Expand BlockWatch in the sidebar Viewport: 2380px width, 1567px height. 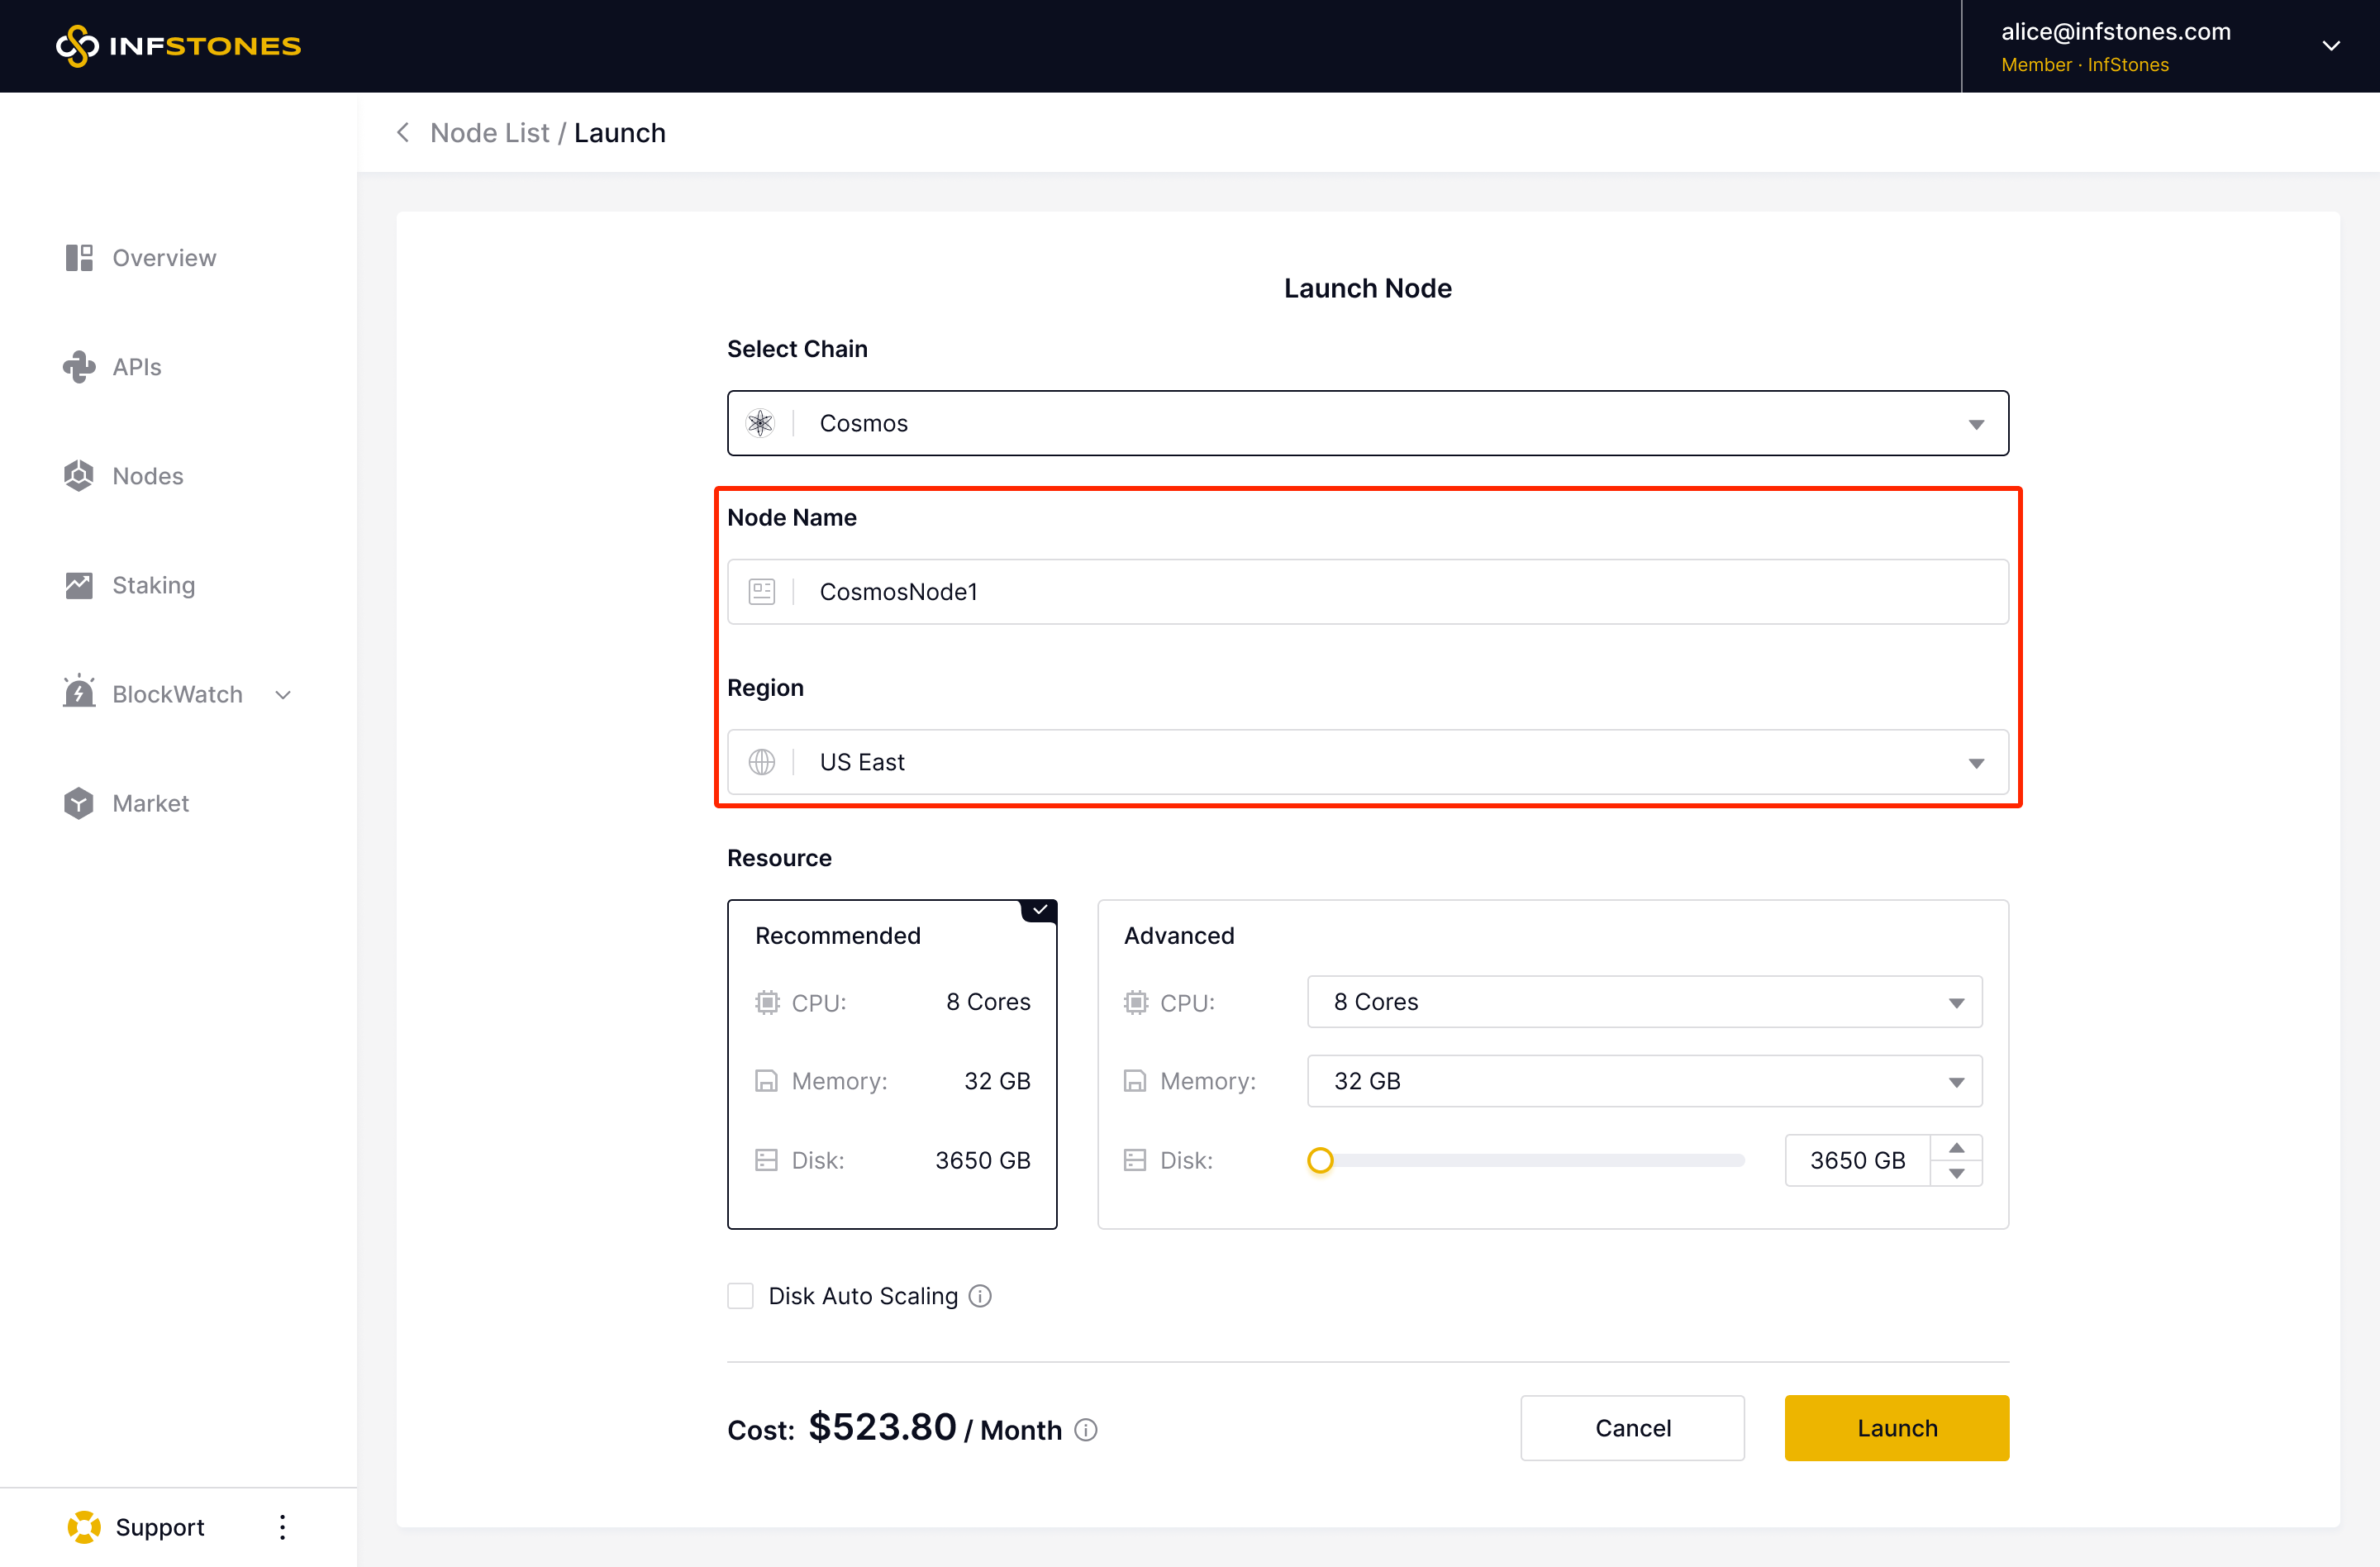pos(178,694)
